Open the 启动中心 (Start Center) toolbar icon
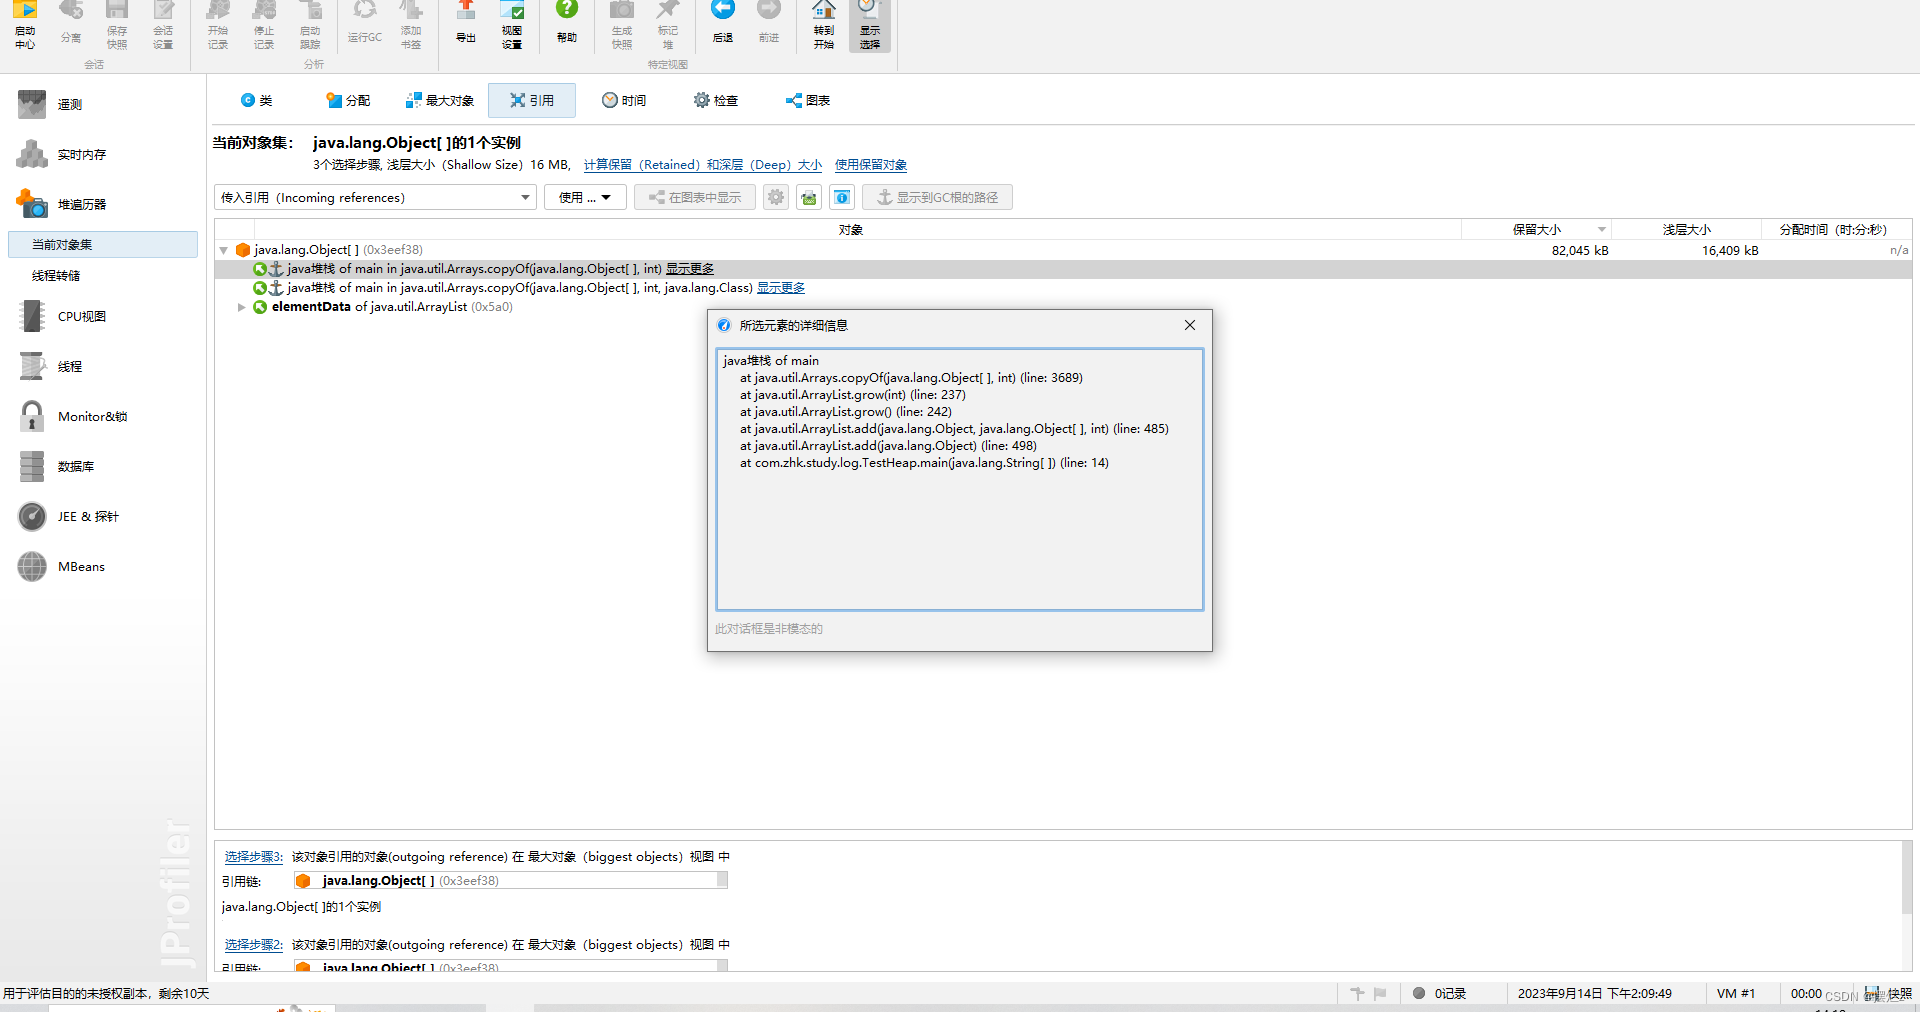 coord(25,25)
